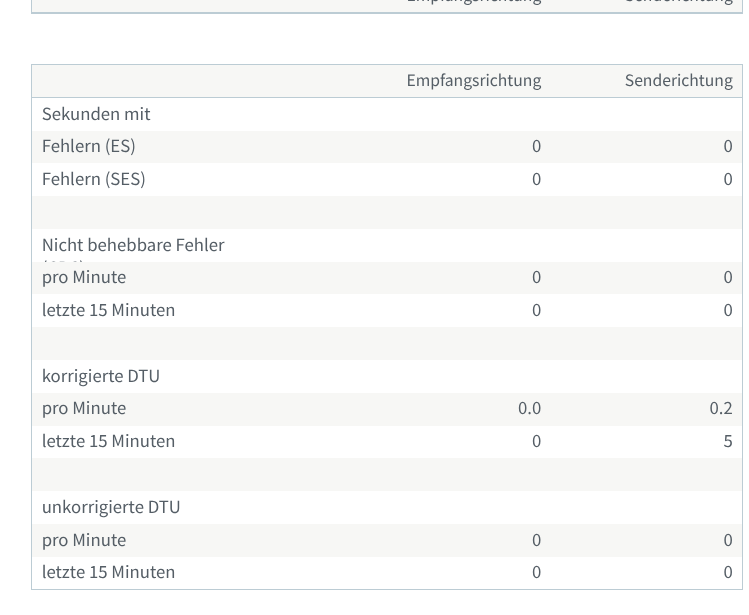This screenshot has height=615, width=749.
Task: Click the "korrigierte DTU" section heading
Action: (101, 376)
